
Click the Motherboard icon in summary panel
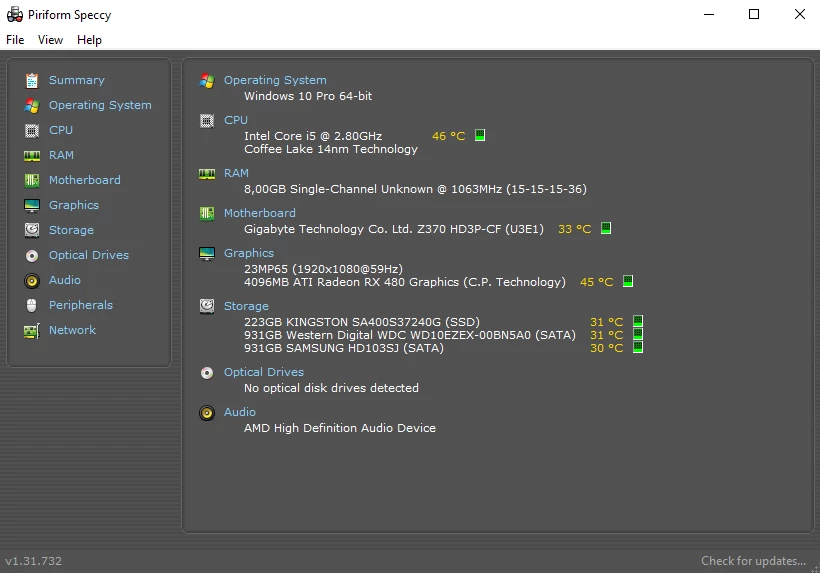[207, 213]
